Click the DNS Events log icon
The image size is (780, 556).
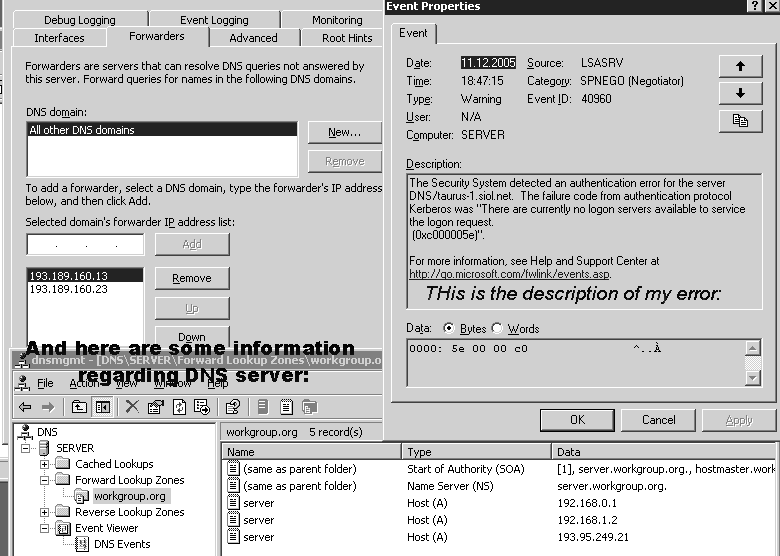point(82,544)
